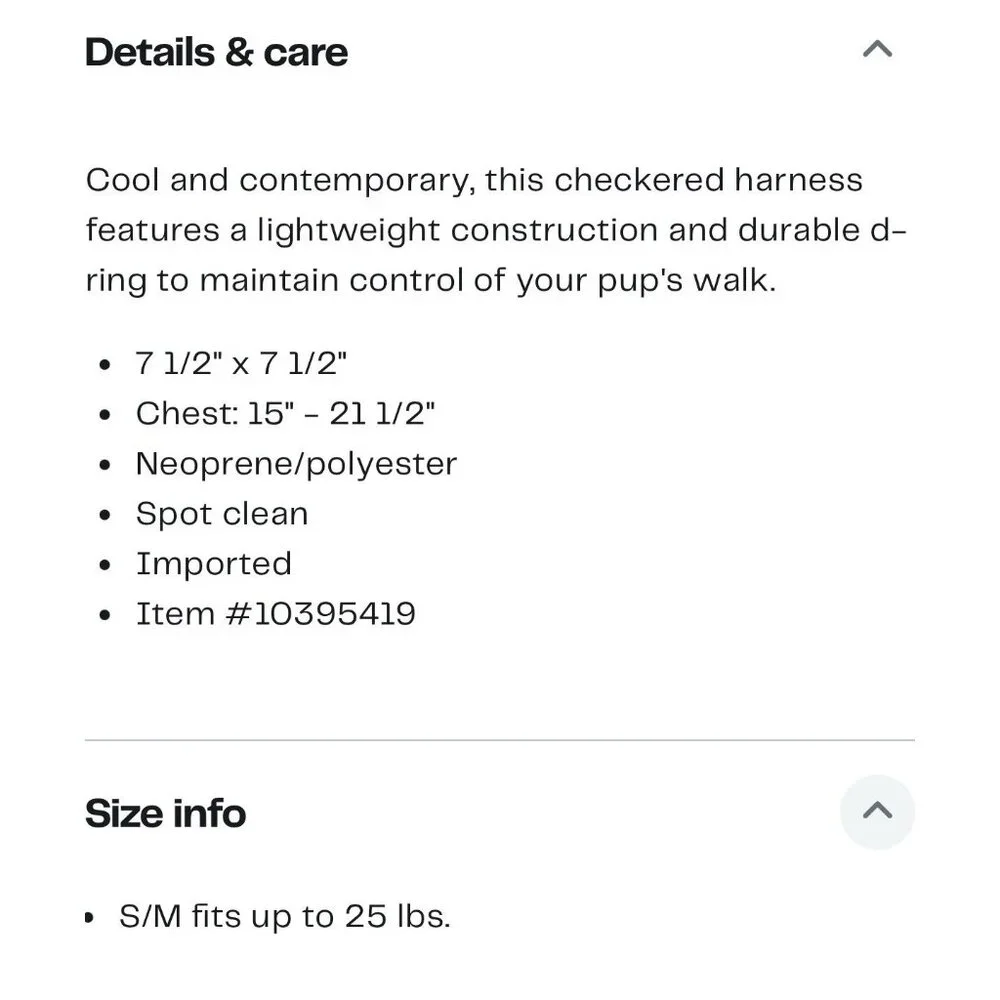This screenshot has width=1000, height=1000.
Task: Click the bullet point beside Spot clean
Action: pyautogui.click(x=105, y=515)
